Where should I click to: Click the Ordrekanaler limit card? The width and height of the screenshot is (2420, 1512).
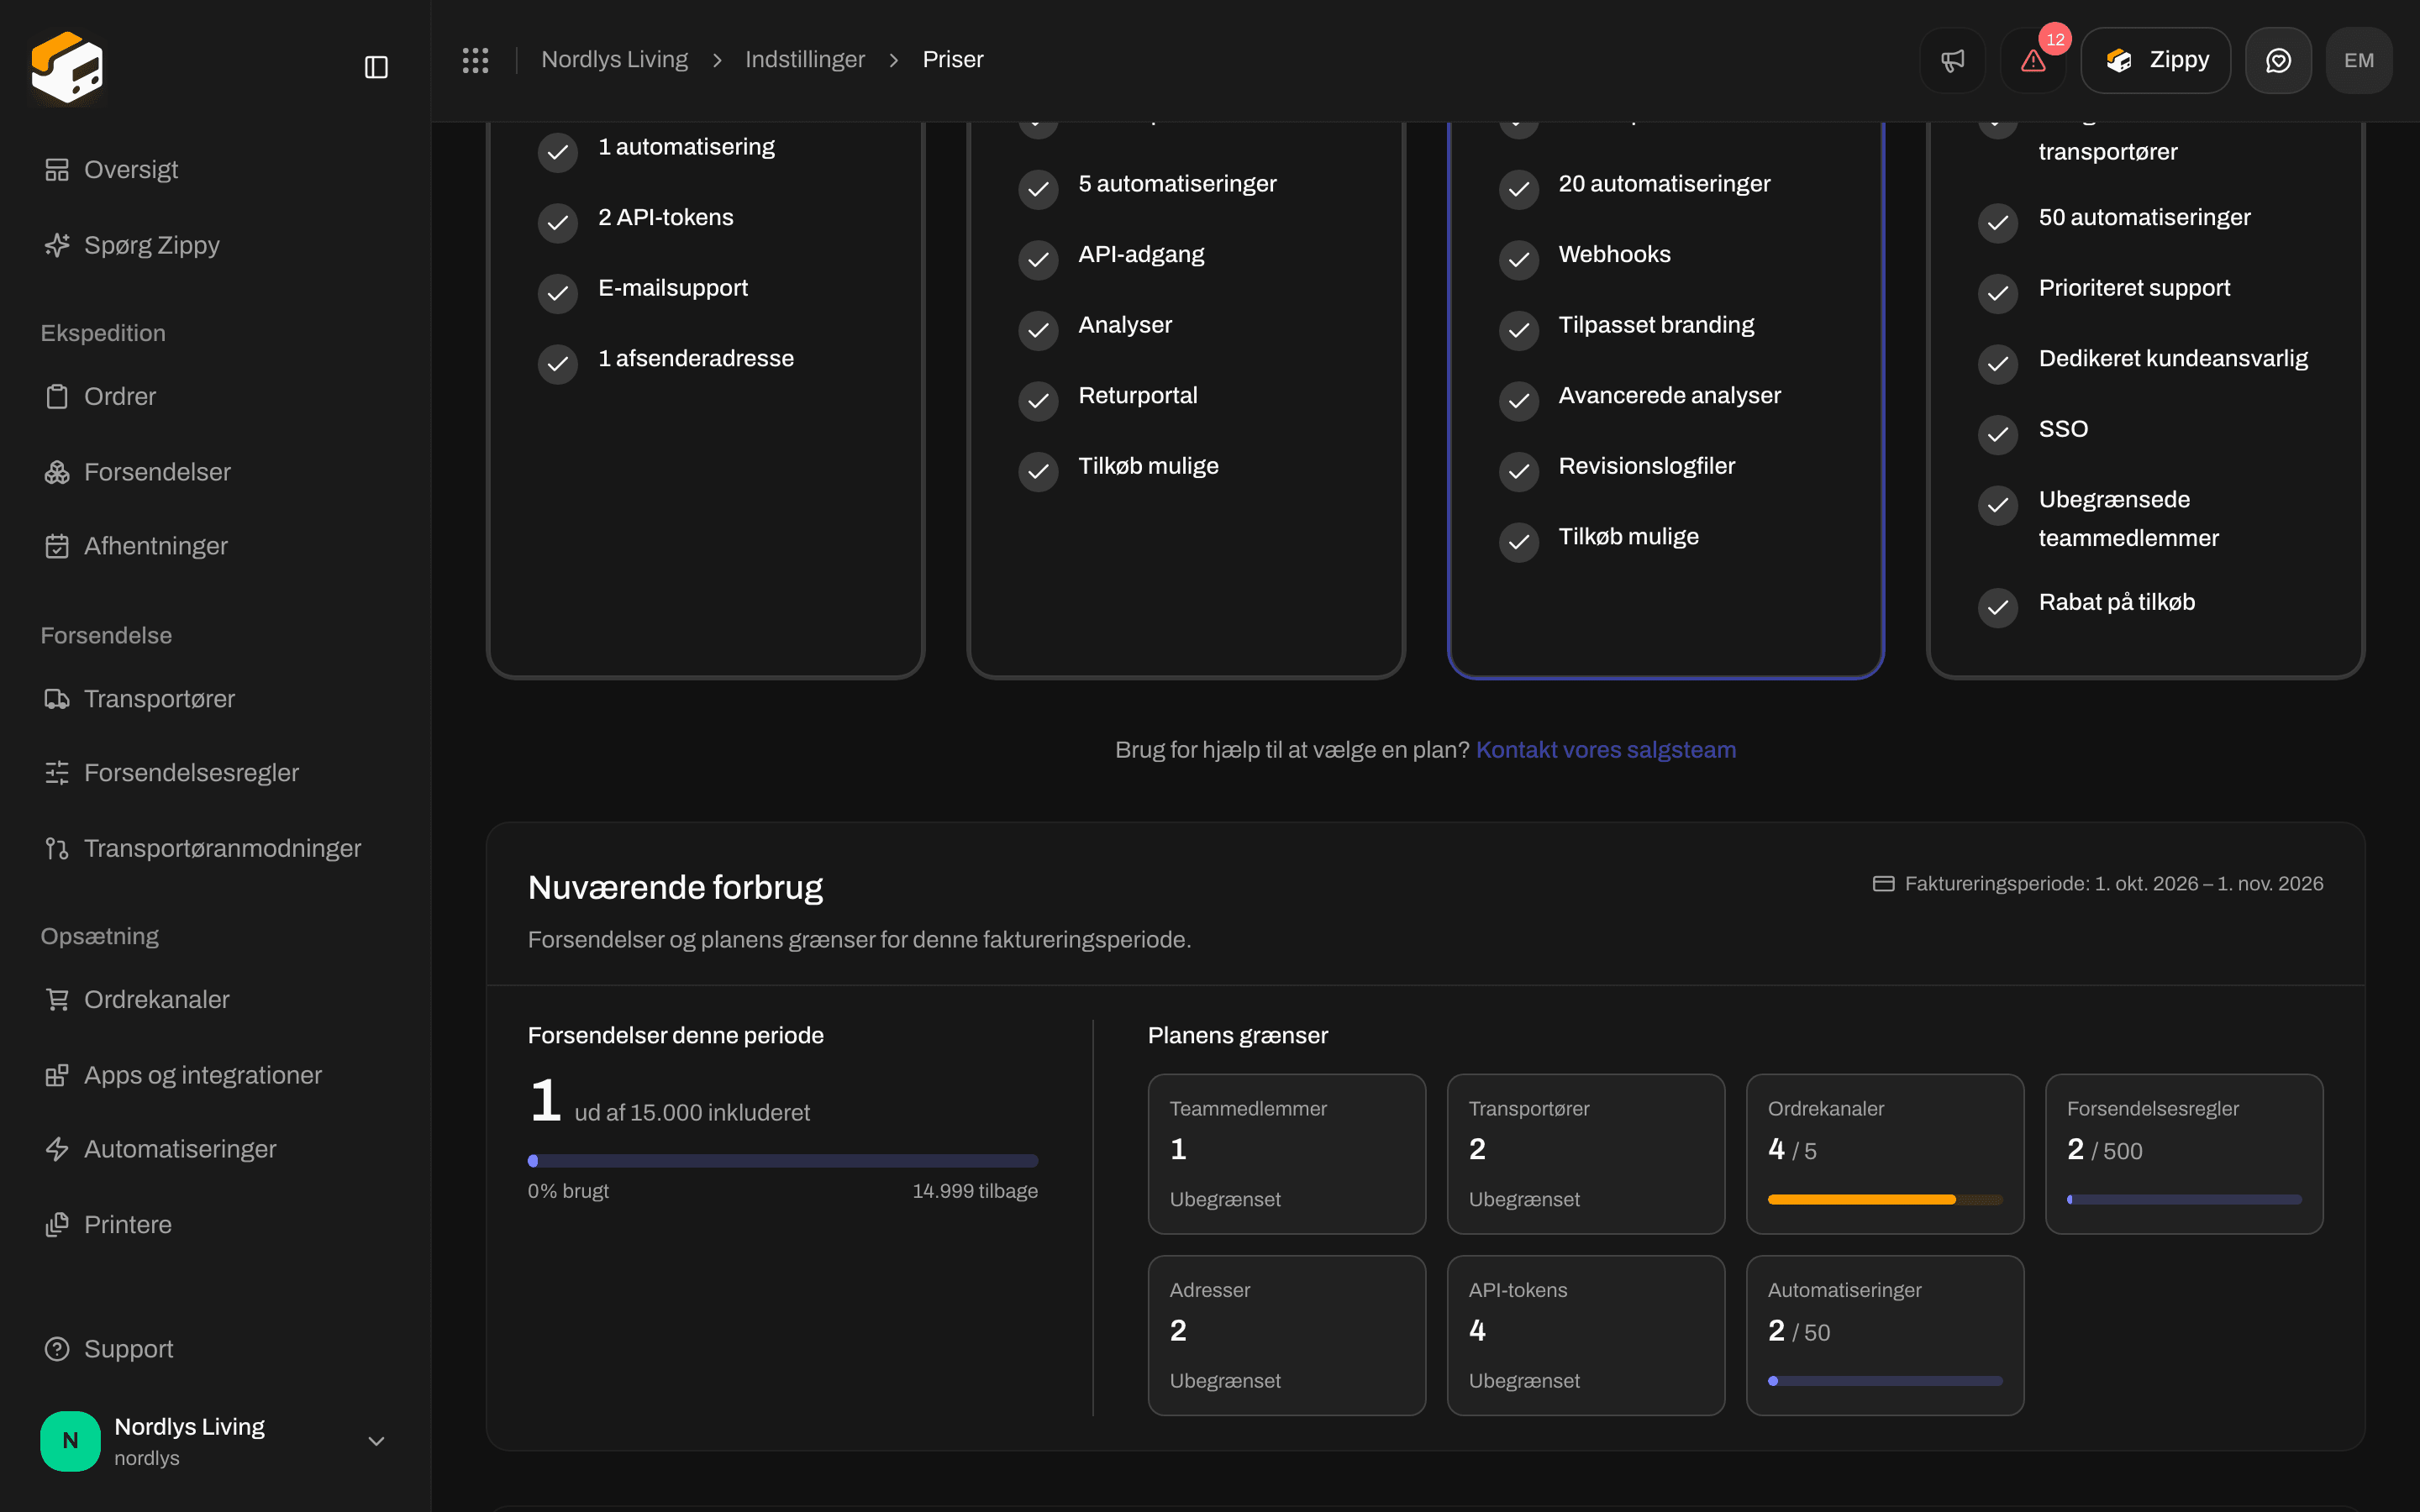[1885, 1154]
